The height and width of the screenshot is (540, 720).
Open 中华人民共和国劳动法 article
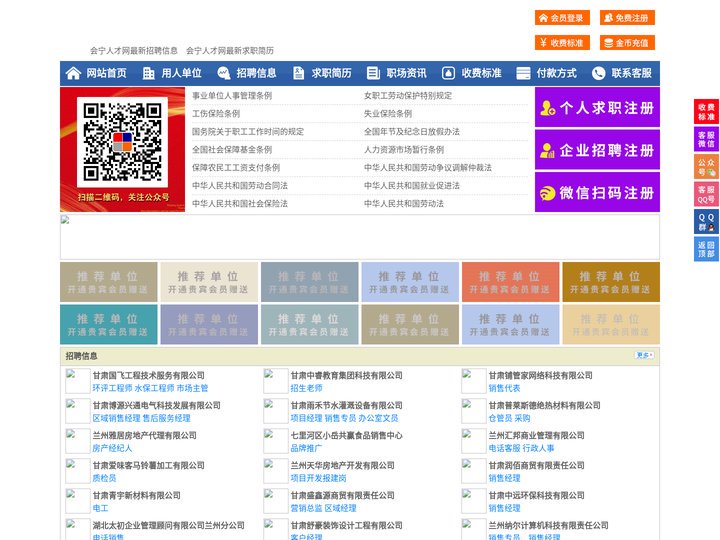point(404,203)
